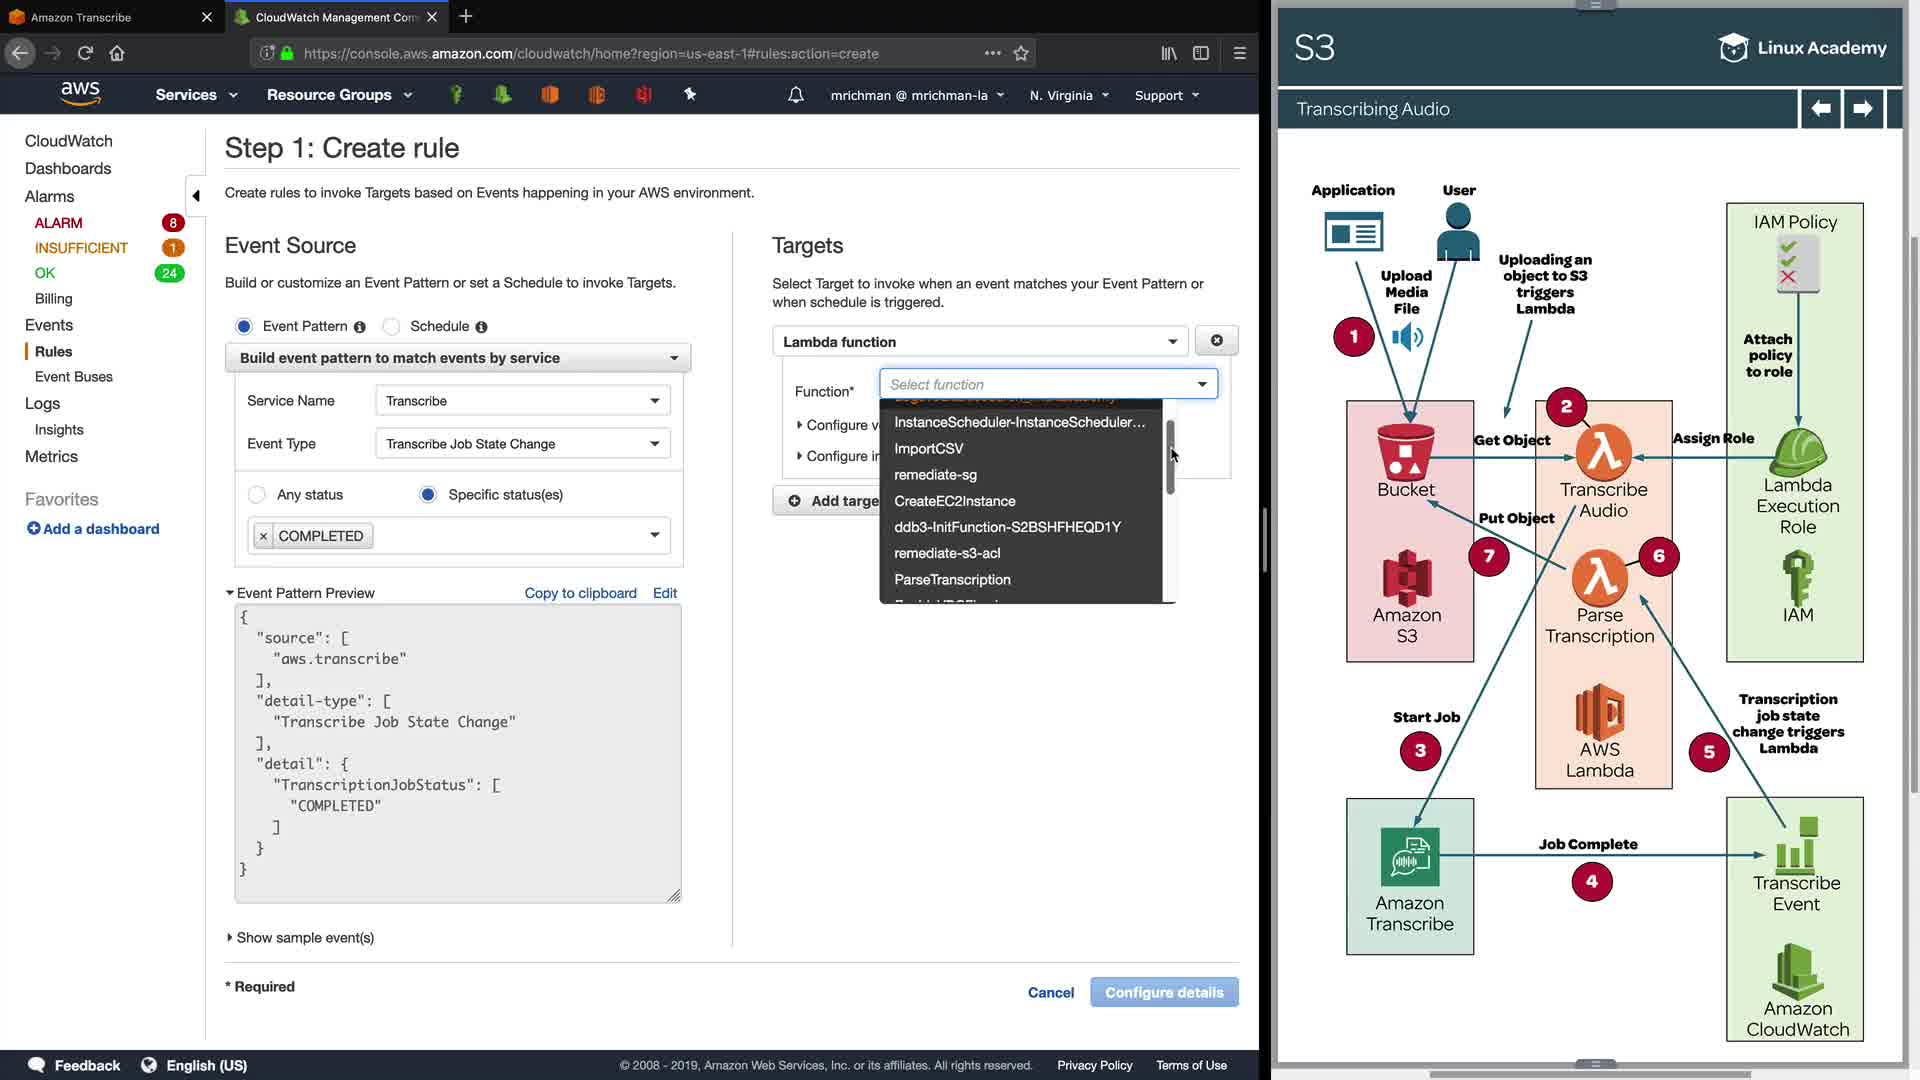Collapse the CloudWatch sidebar arrow

point(196,196)
